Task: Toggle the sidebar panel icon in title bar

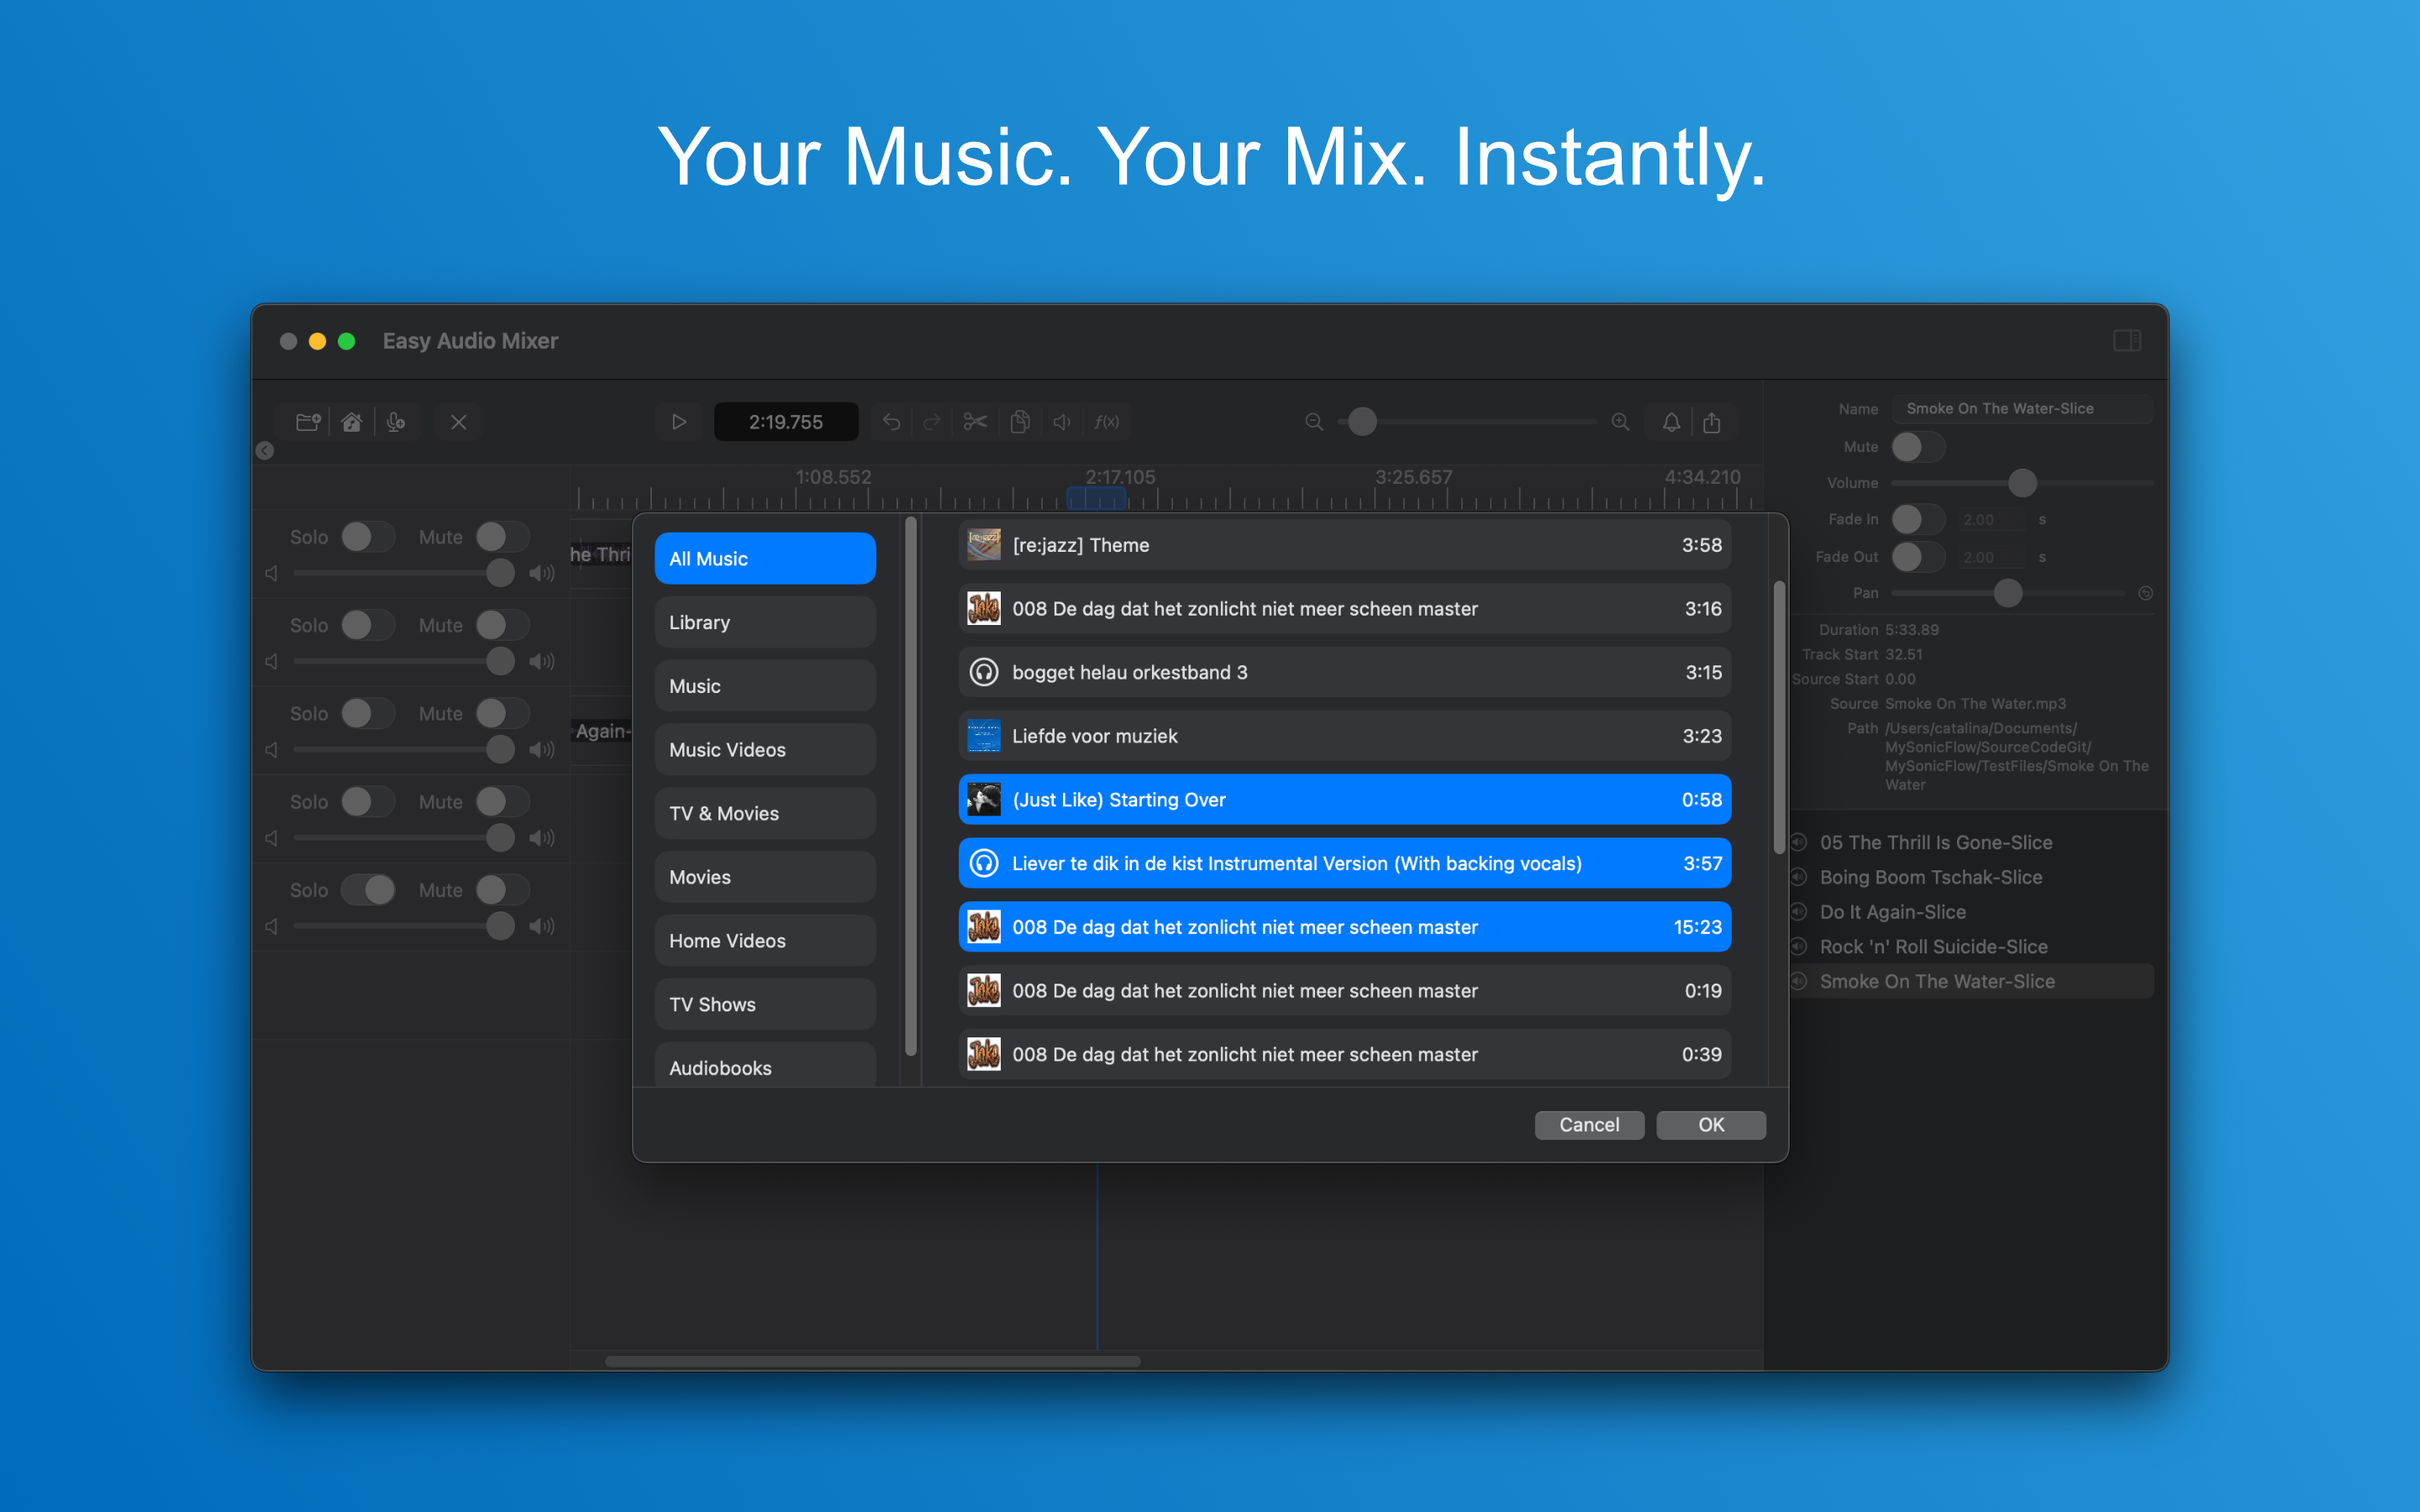Action: tap(2128, 341)
